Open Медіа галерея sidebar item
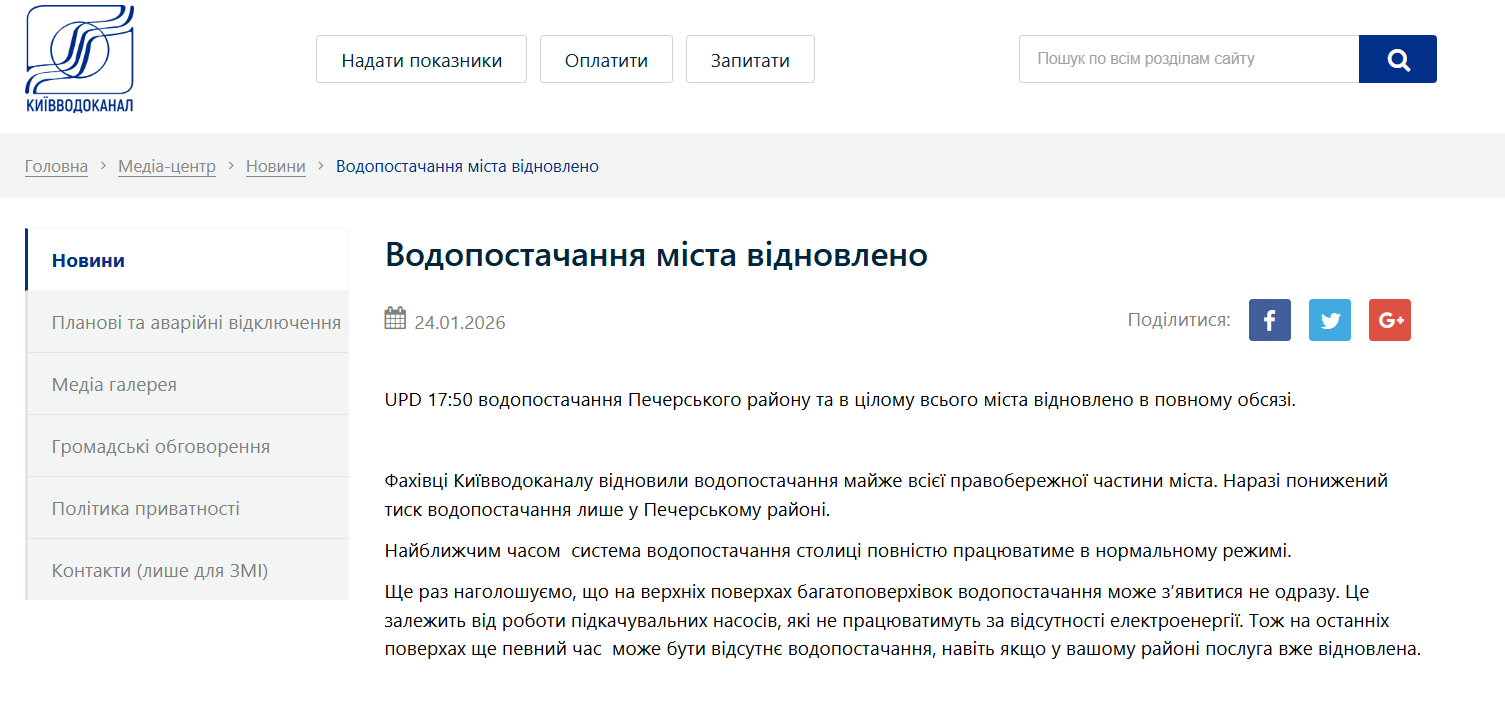The height and width of the screenshot is (708, 1505). 187,384
